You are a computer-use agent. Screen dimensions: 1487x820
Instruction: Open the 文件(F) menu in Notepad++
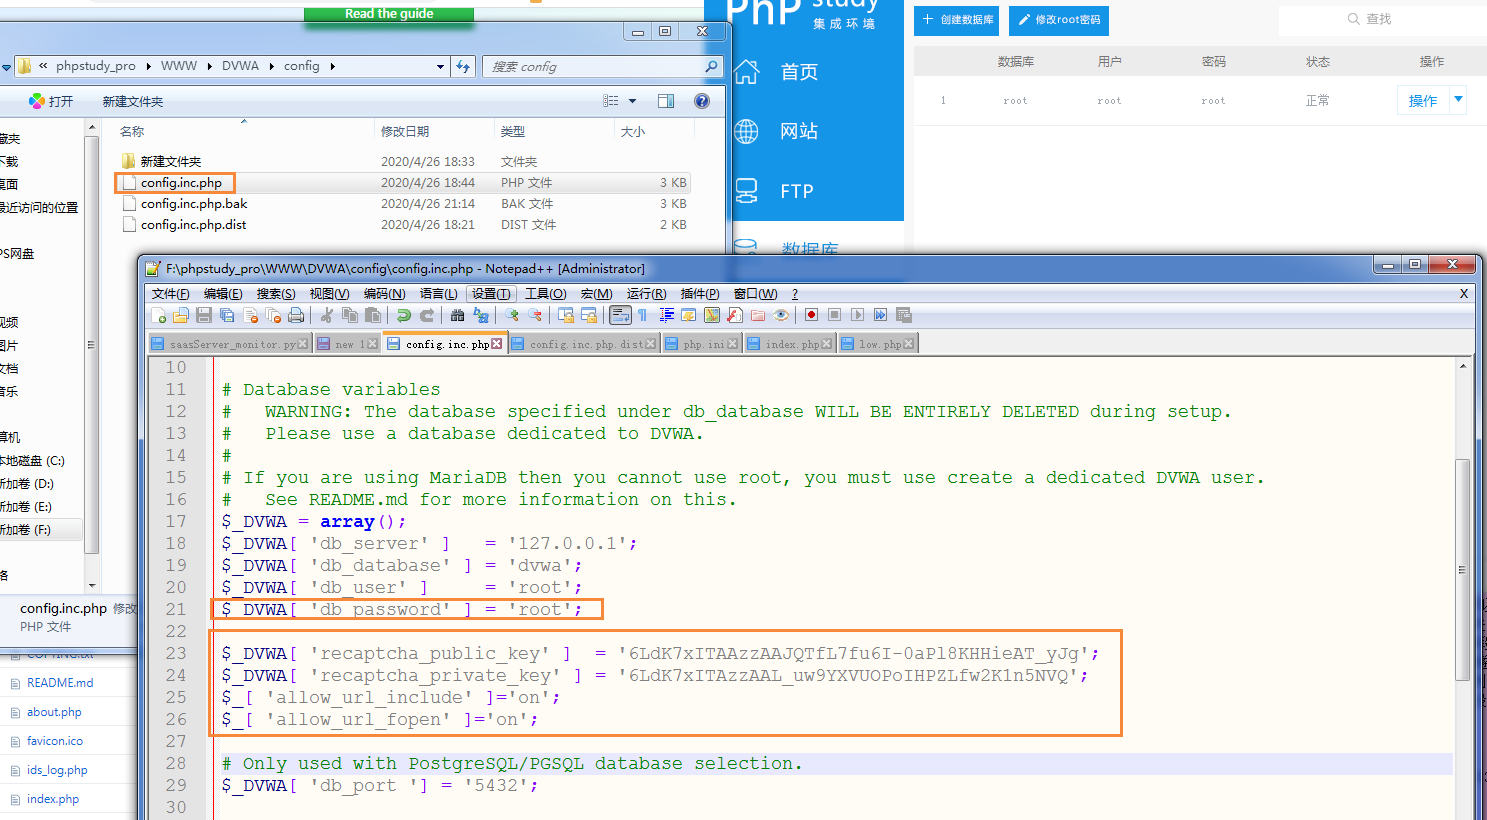pos(170,293)
